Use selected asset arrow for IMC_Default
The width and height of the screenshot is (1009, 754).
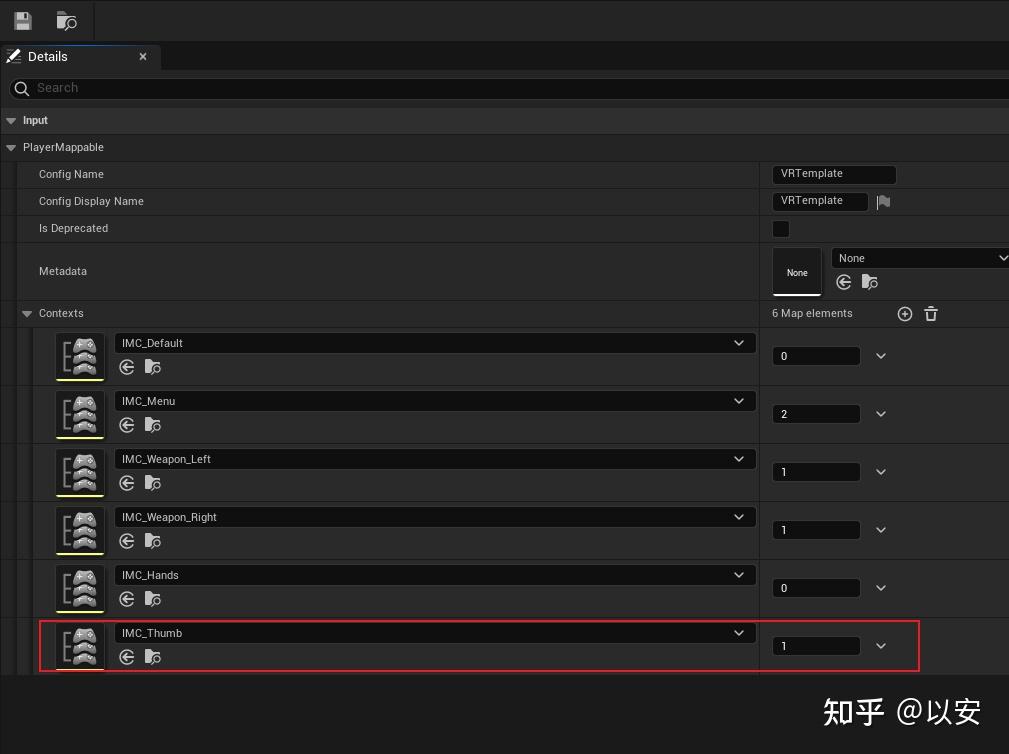coord(126,367)
